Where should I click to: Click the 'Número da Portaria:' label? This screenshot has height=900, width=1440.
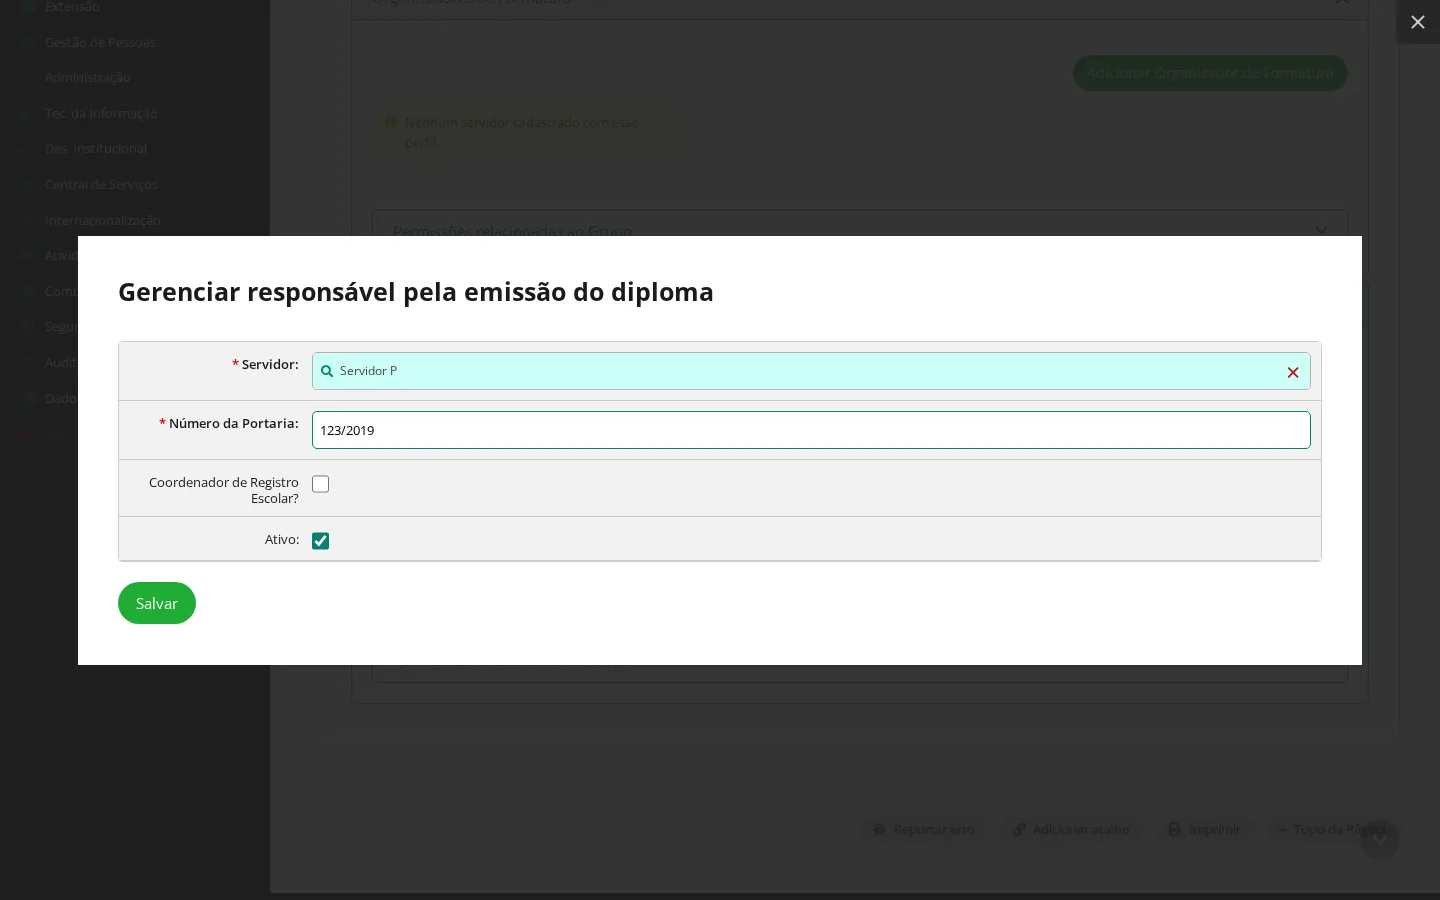click(234, 424)
